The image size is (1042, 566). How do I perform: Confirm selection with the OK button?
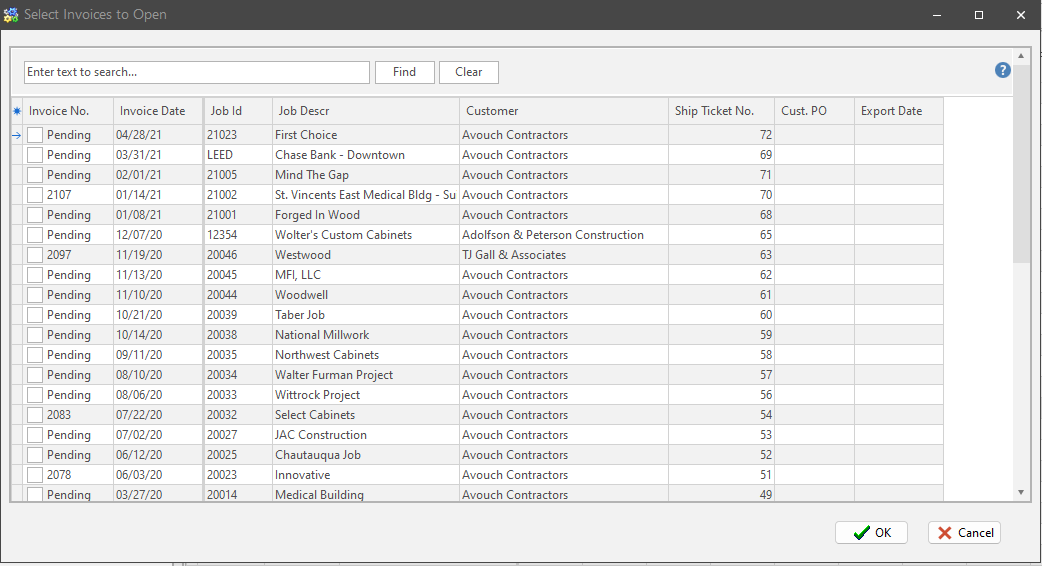(x=871, y=533)
